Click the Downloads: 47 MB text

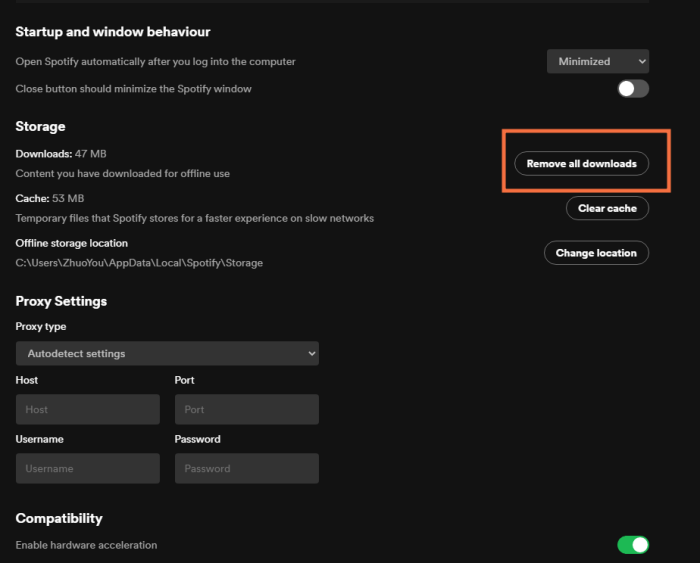61,154
